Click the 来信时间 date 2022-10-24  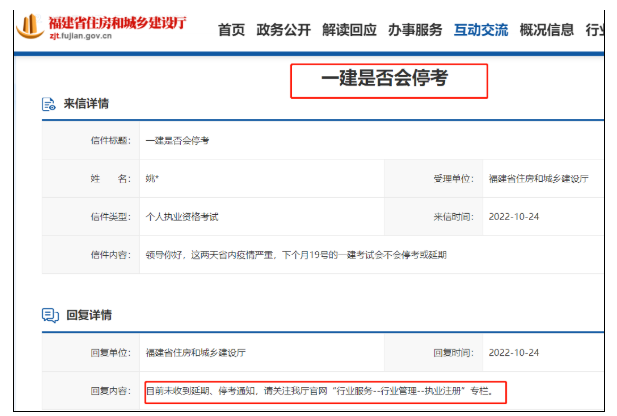click(x=514, y=217)
